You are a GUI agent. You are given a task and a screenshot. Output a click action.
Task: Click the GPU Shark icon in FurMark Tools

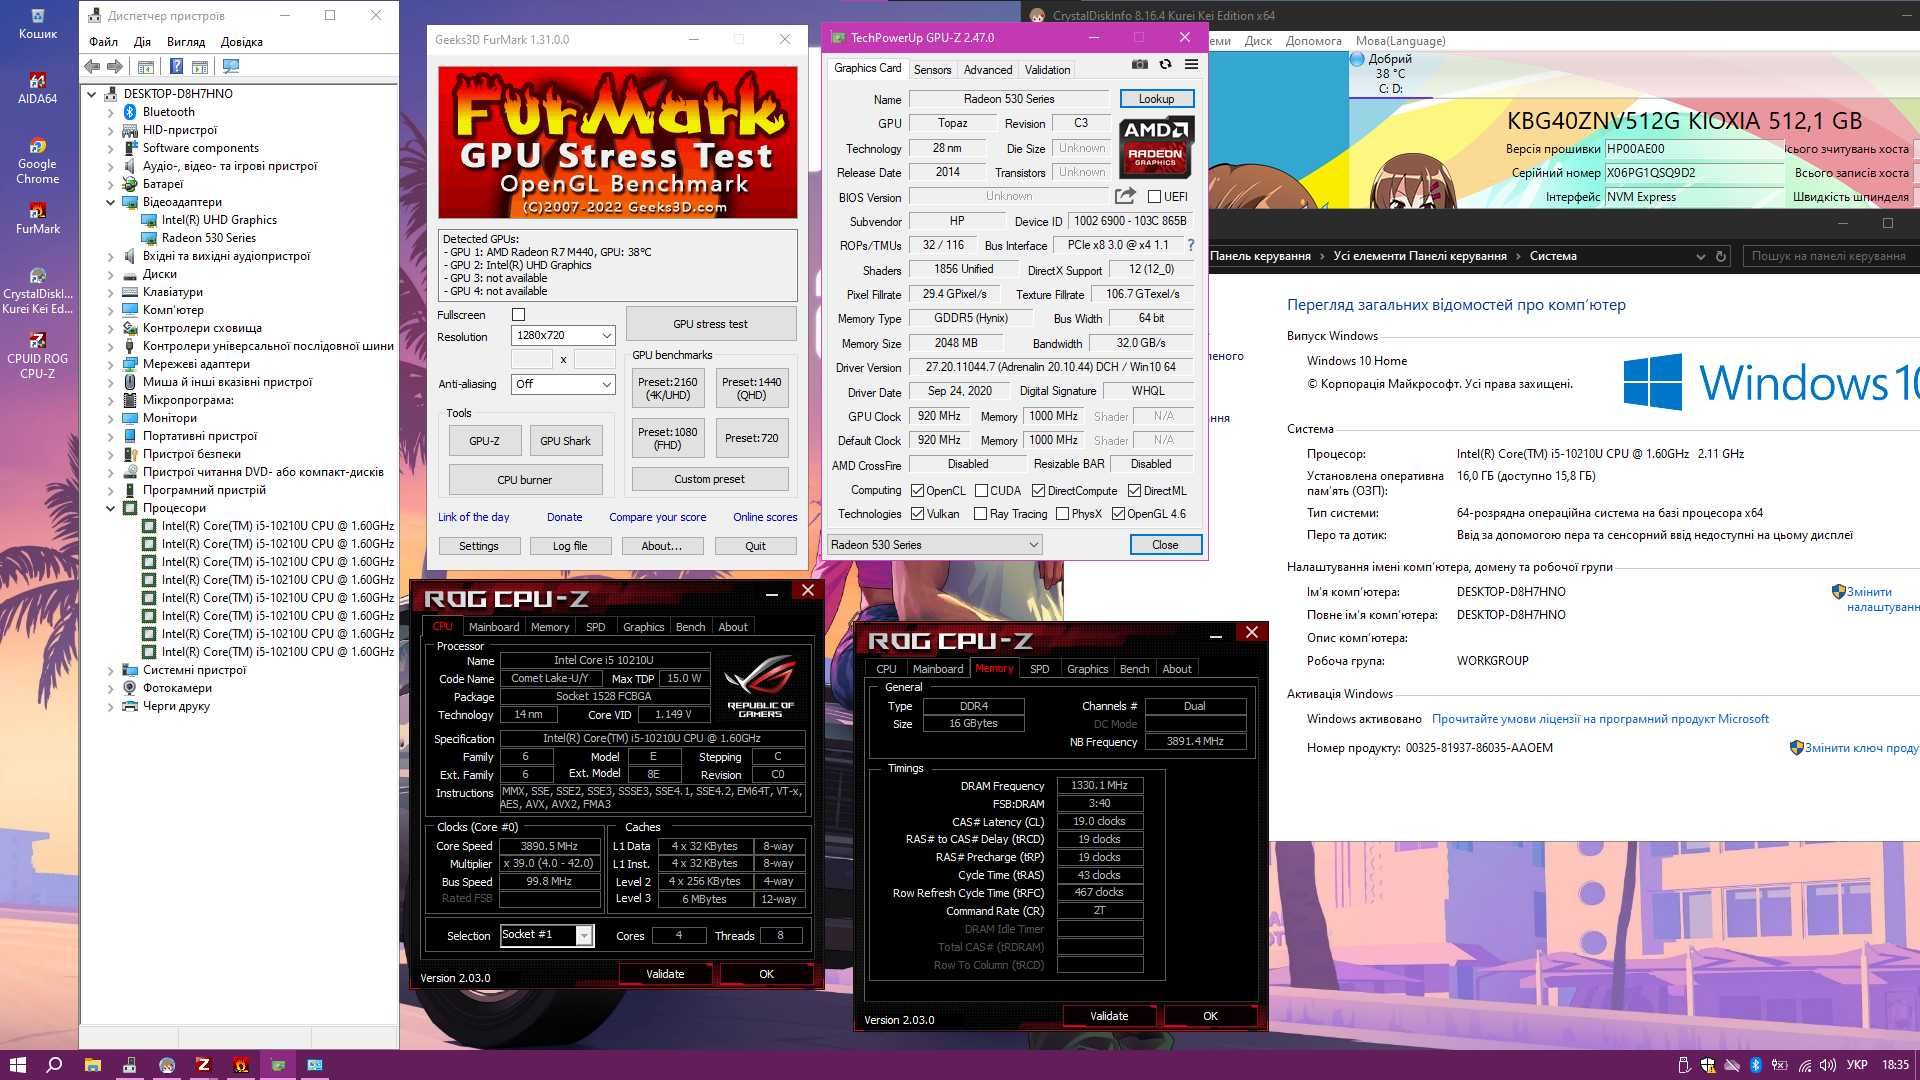tap(564, 440)
